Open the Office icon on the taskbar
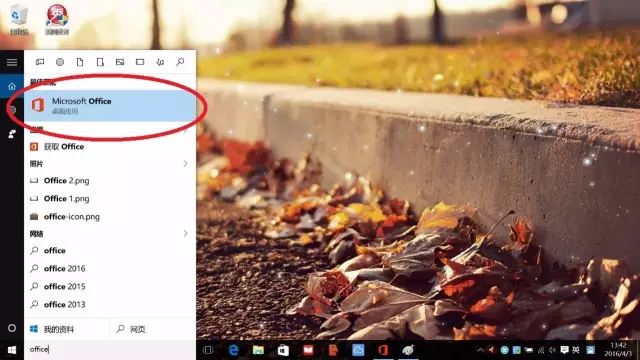Viewport: 640px width, 360px height. click(382, 350)
